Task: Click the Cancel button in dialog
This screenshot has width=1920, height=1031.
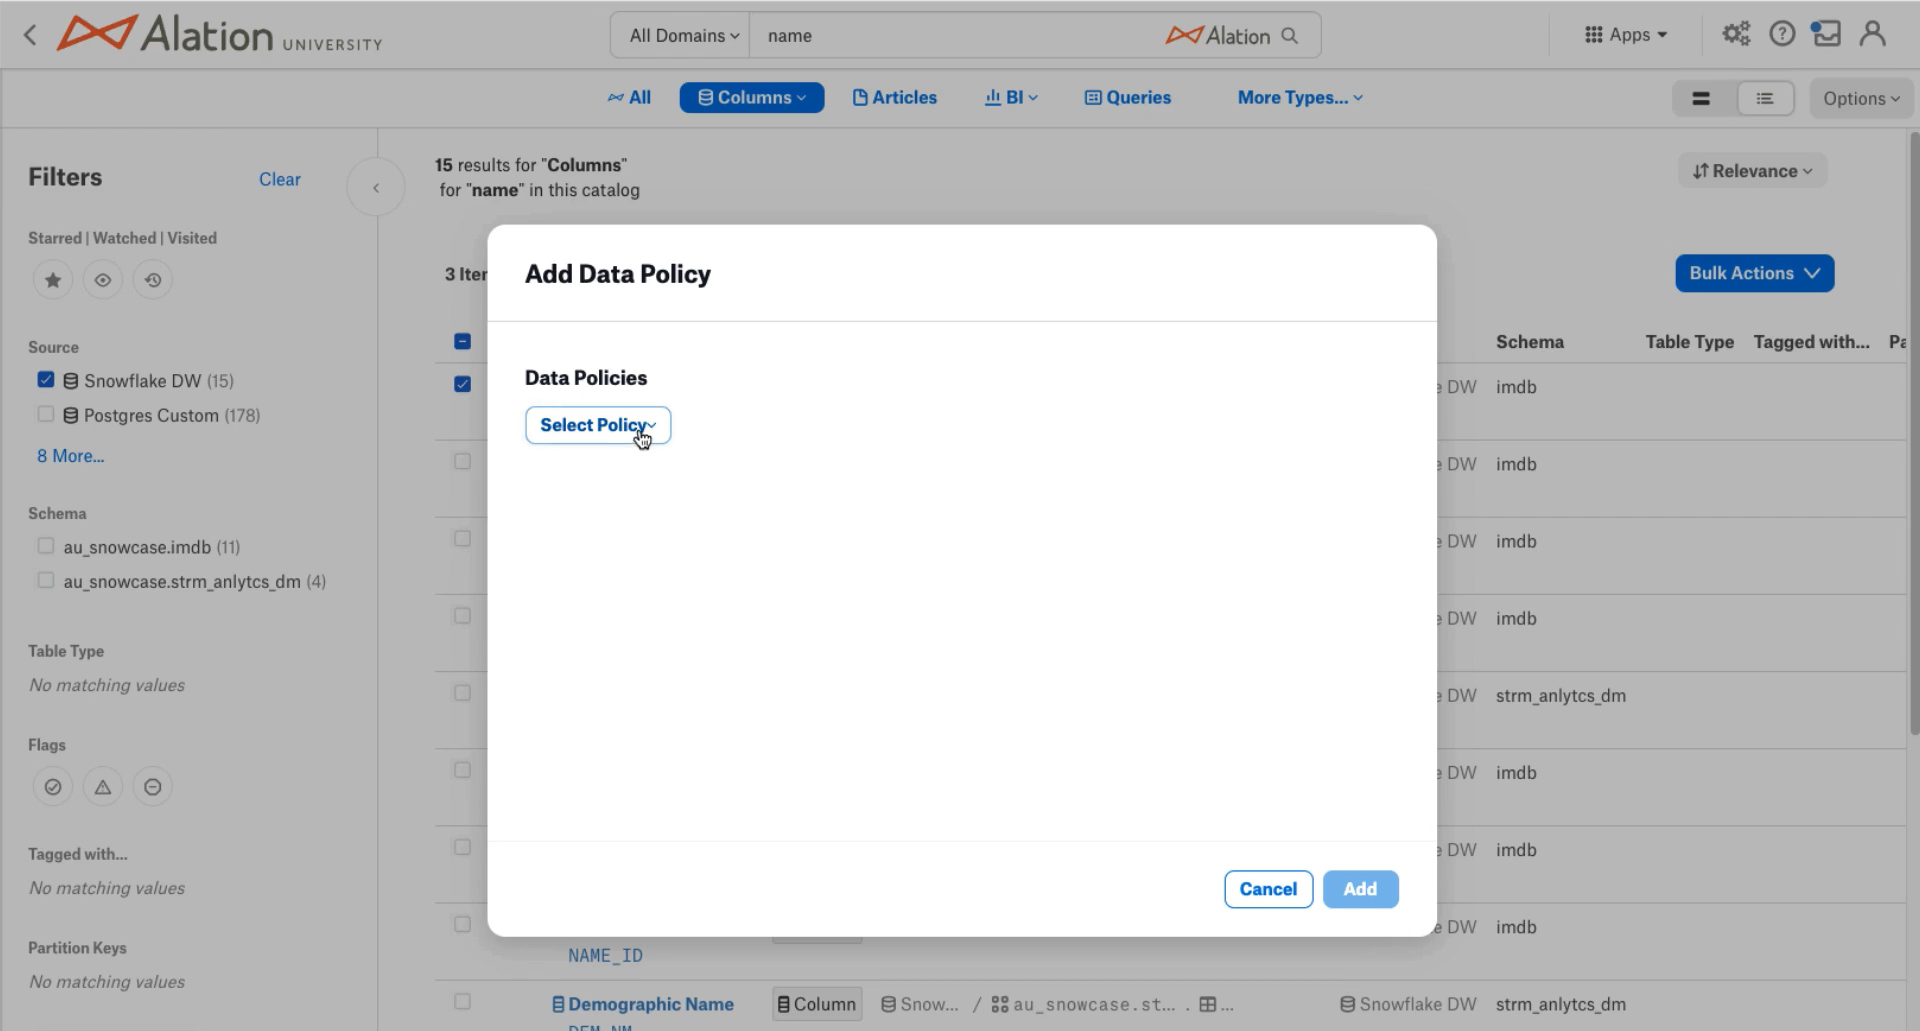Action: coord(1268,889)
